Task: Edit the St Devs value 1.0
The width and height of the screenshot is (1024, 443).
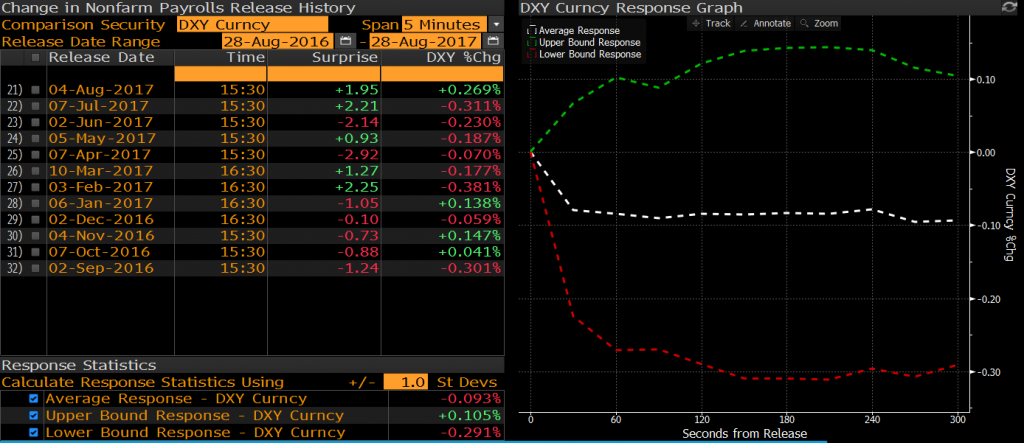Action: (x=406, y=382)
